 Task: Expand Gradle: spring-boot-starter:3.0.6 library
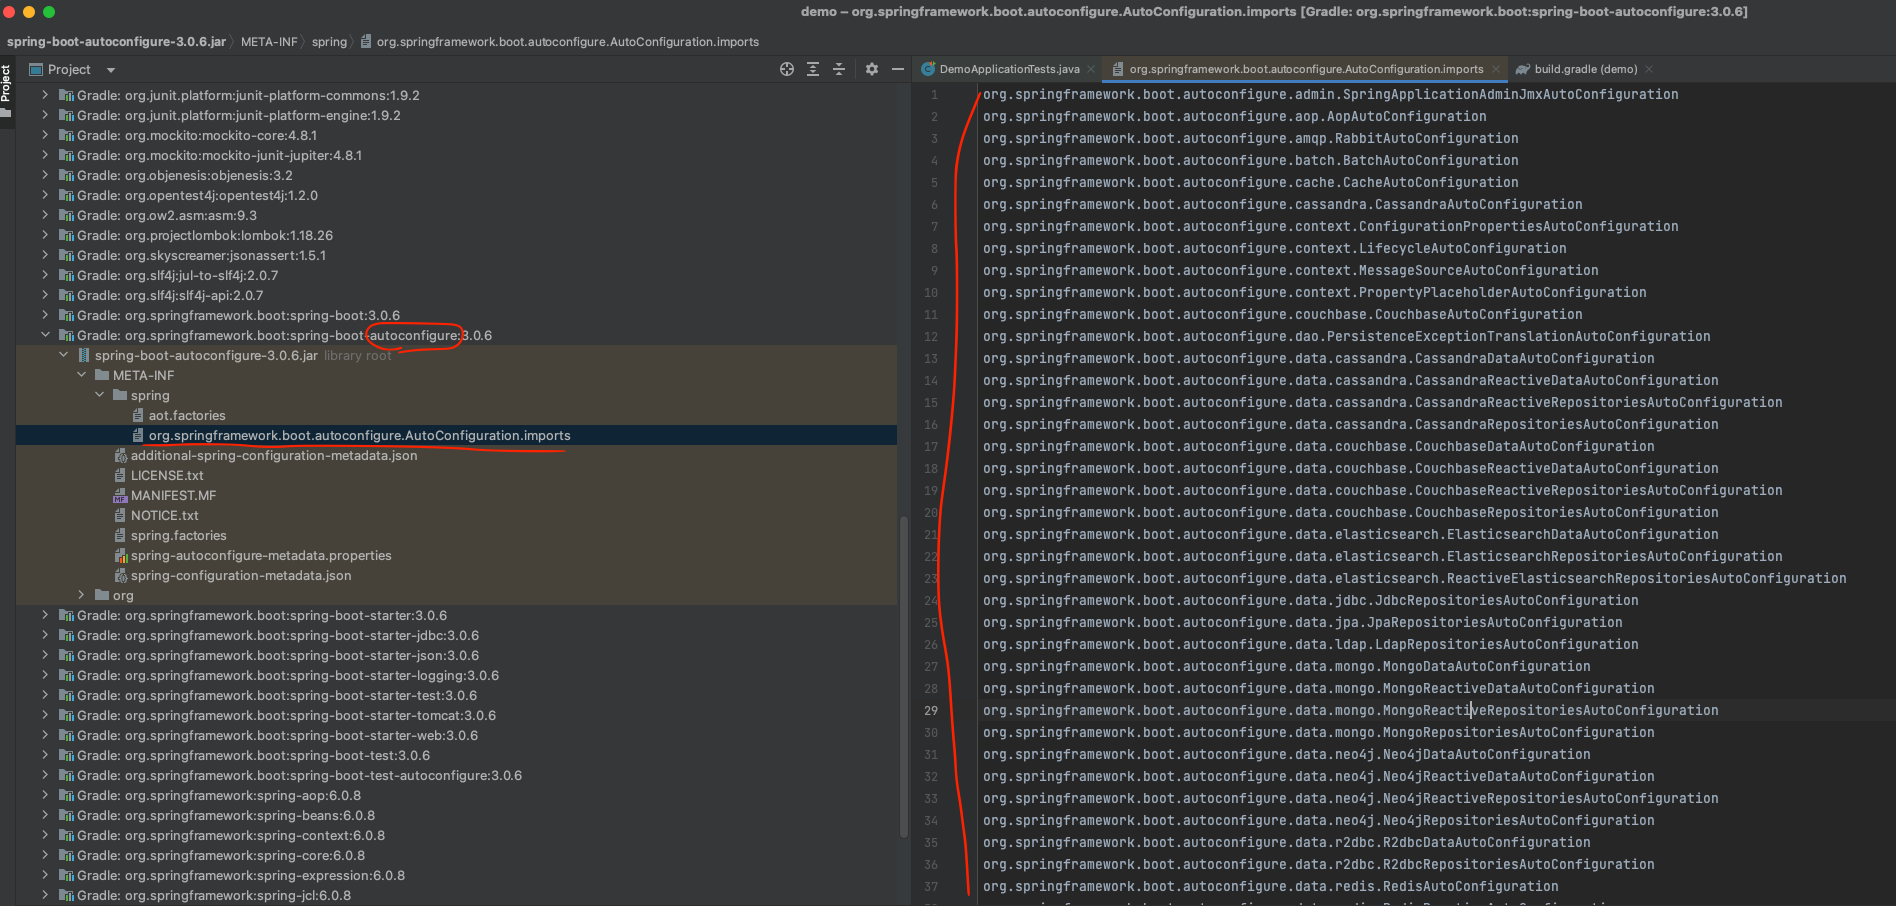(x=45, y=615)
